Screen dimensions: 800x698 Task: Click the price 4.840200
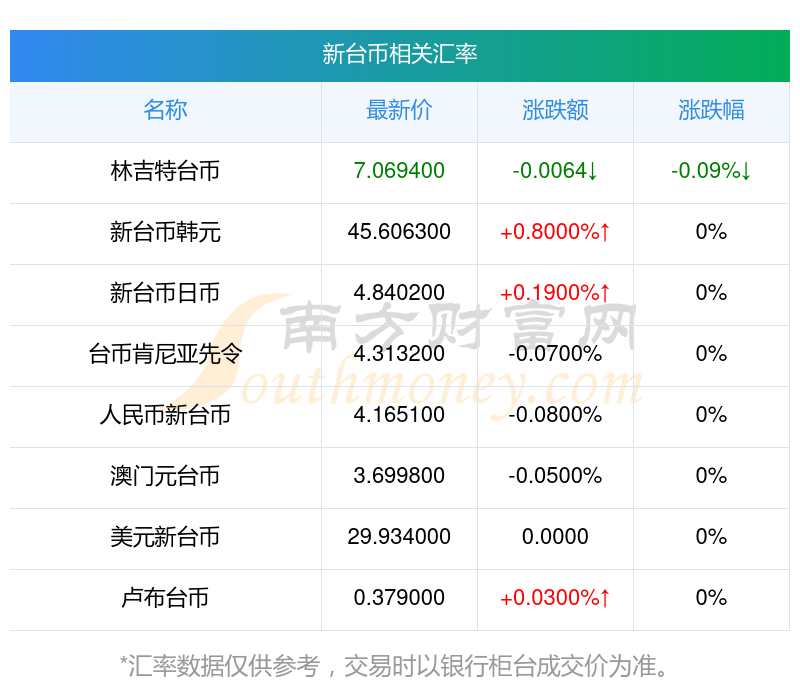399,293
